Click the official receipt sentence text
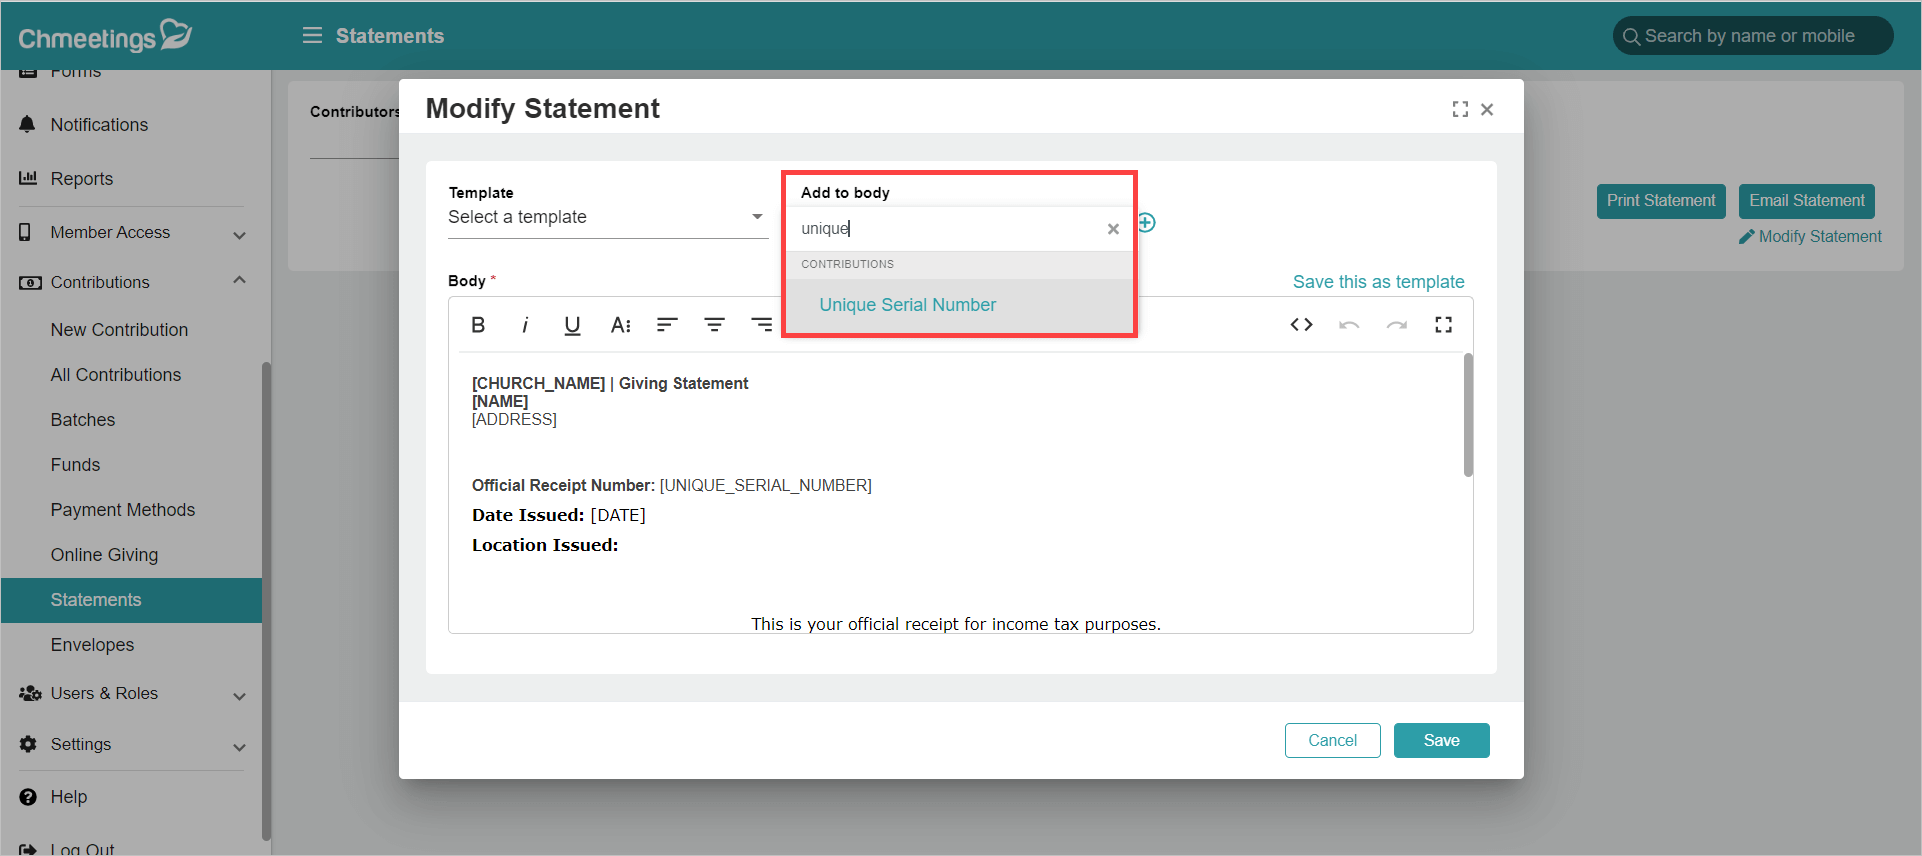The image size is (1922, 856). [956, 624]
